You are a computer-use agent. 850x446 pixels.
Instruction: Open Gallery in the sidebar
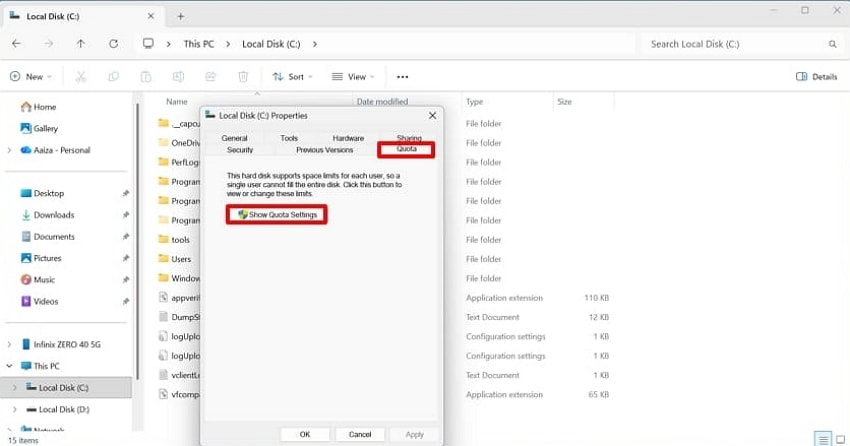pyautogui.click(x=39, y=128)
